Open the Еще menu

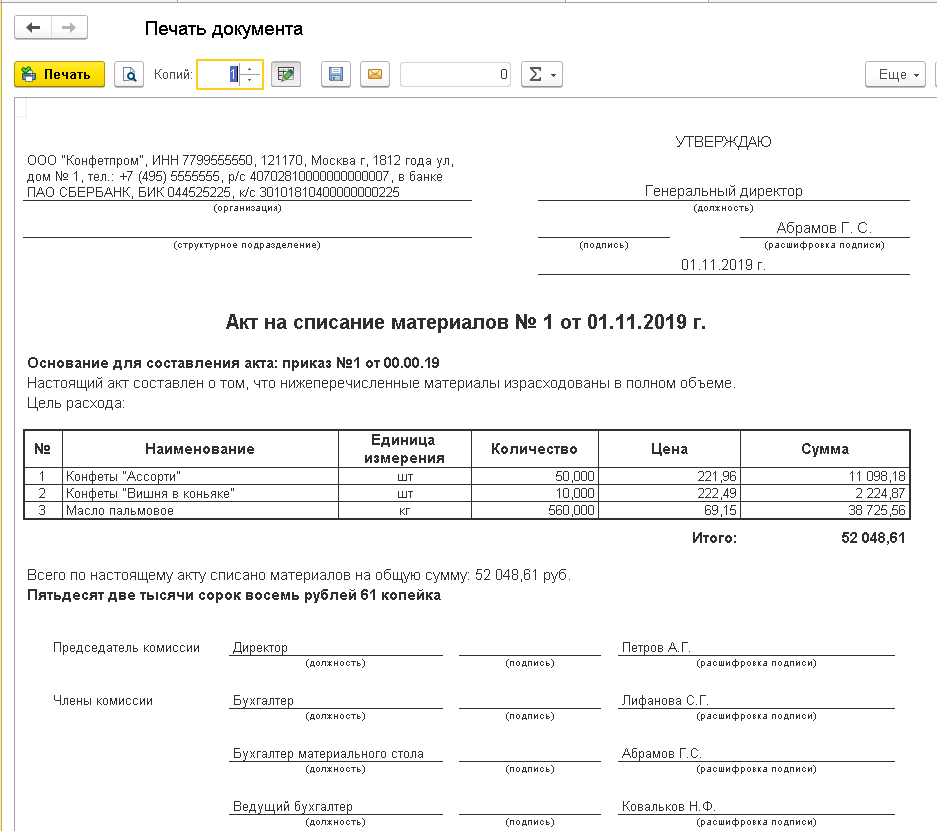(895, 75)
